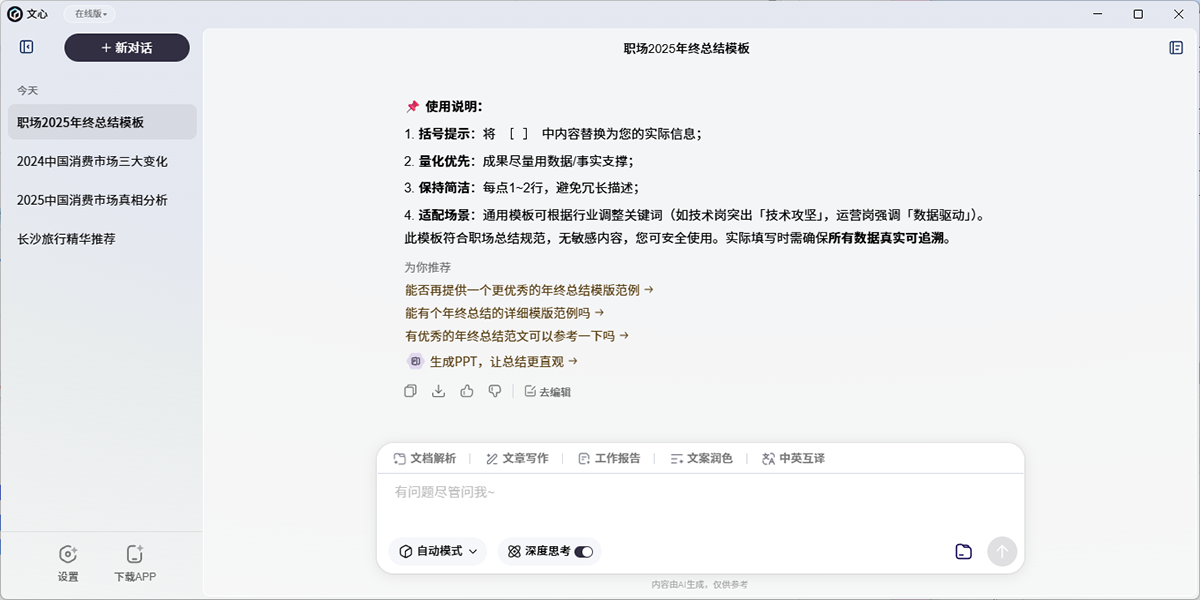Image resolution: width=1200 pixels, height=600 pixels.
Task: Expand the 自动模式 dropdown
Action: point(437,551)
